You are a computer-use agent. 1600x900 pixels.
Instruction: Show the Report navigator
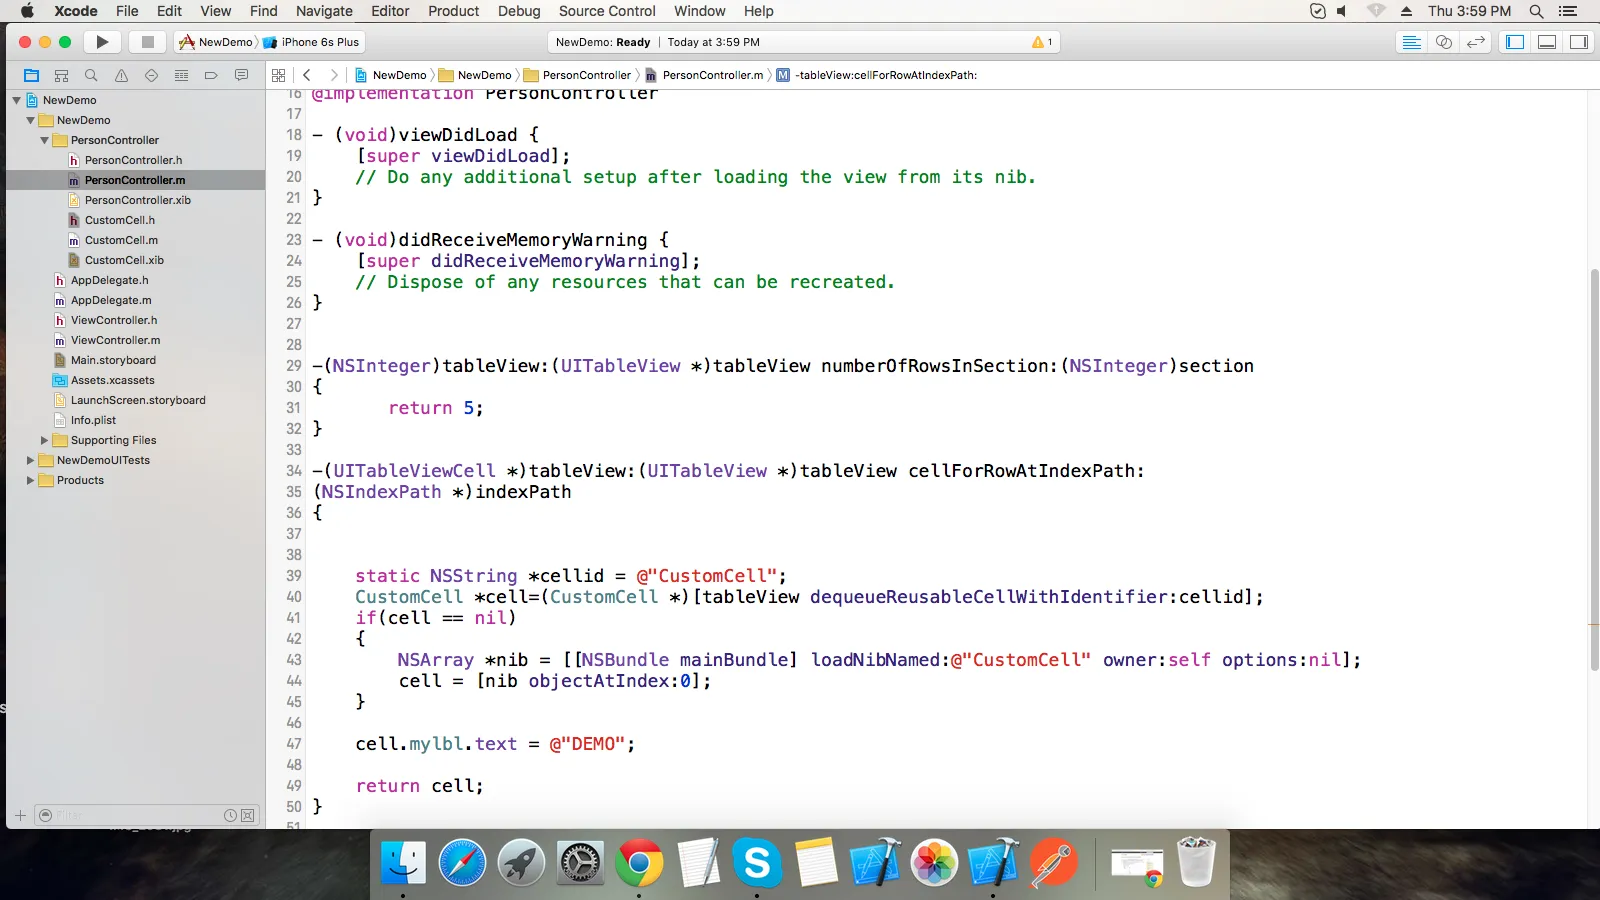point(241,75)
